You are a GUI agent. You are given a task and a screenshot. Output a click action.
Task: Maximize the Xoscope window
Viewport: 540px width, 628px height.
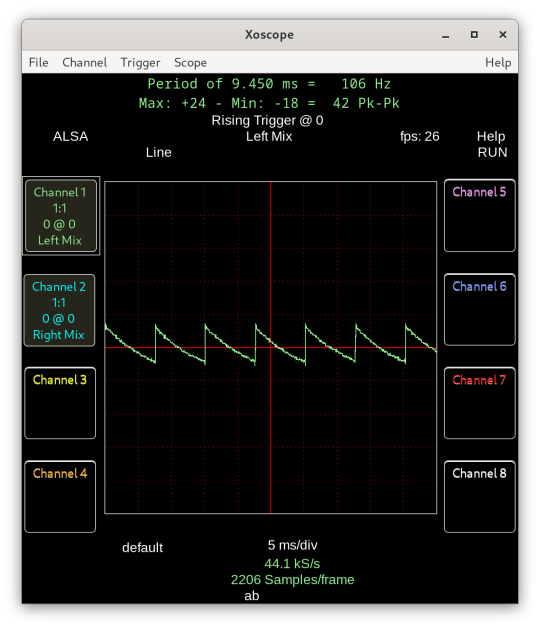coord(474,35)
